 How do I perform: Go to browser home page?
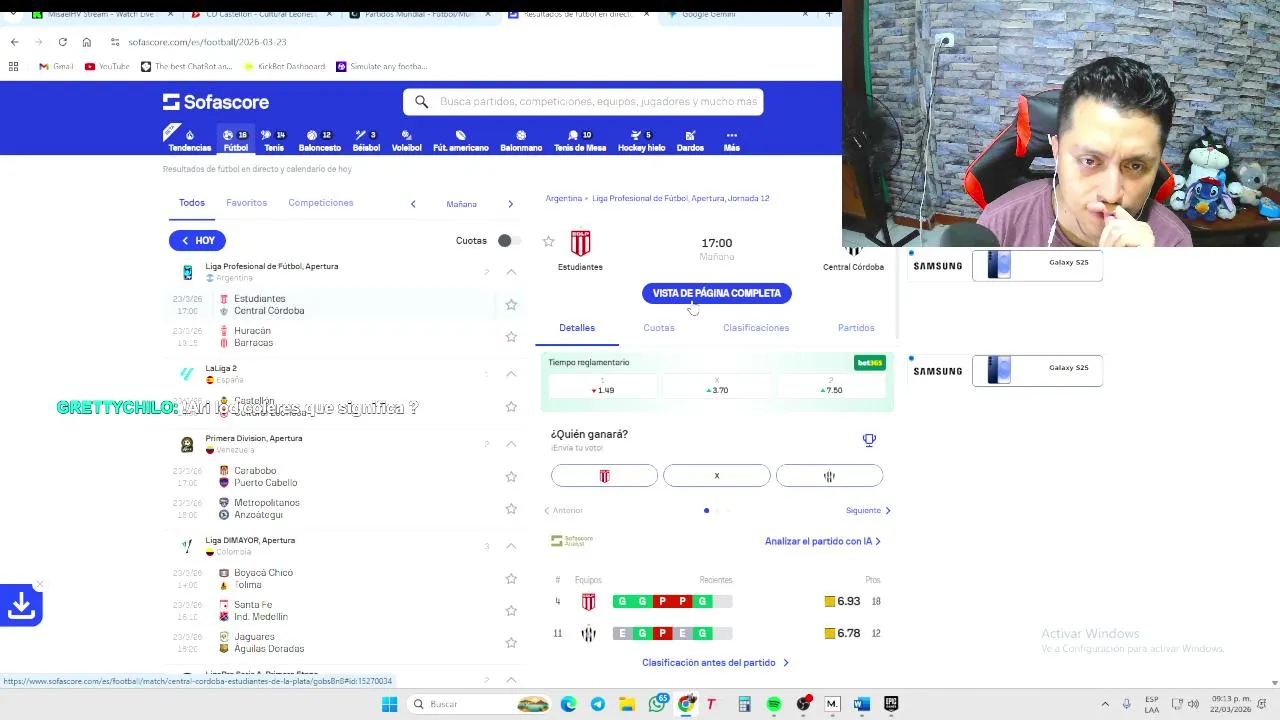click(x=87, y=42)
